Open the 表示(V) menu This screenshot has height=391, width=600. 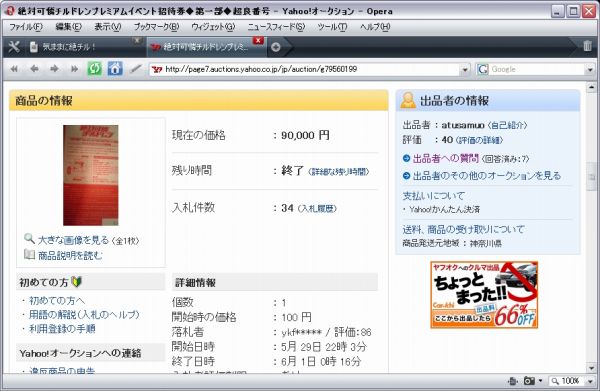(108, 27)
